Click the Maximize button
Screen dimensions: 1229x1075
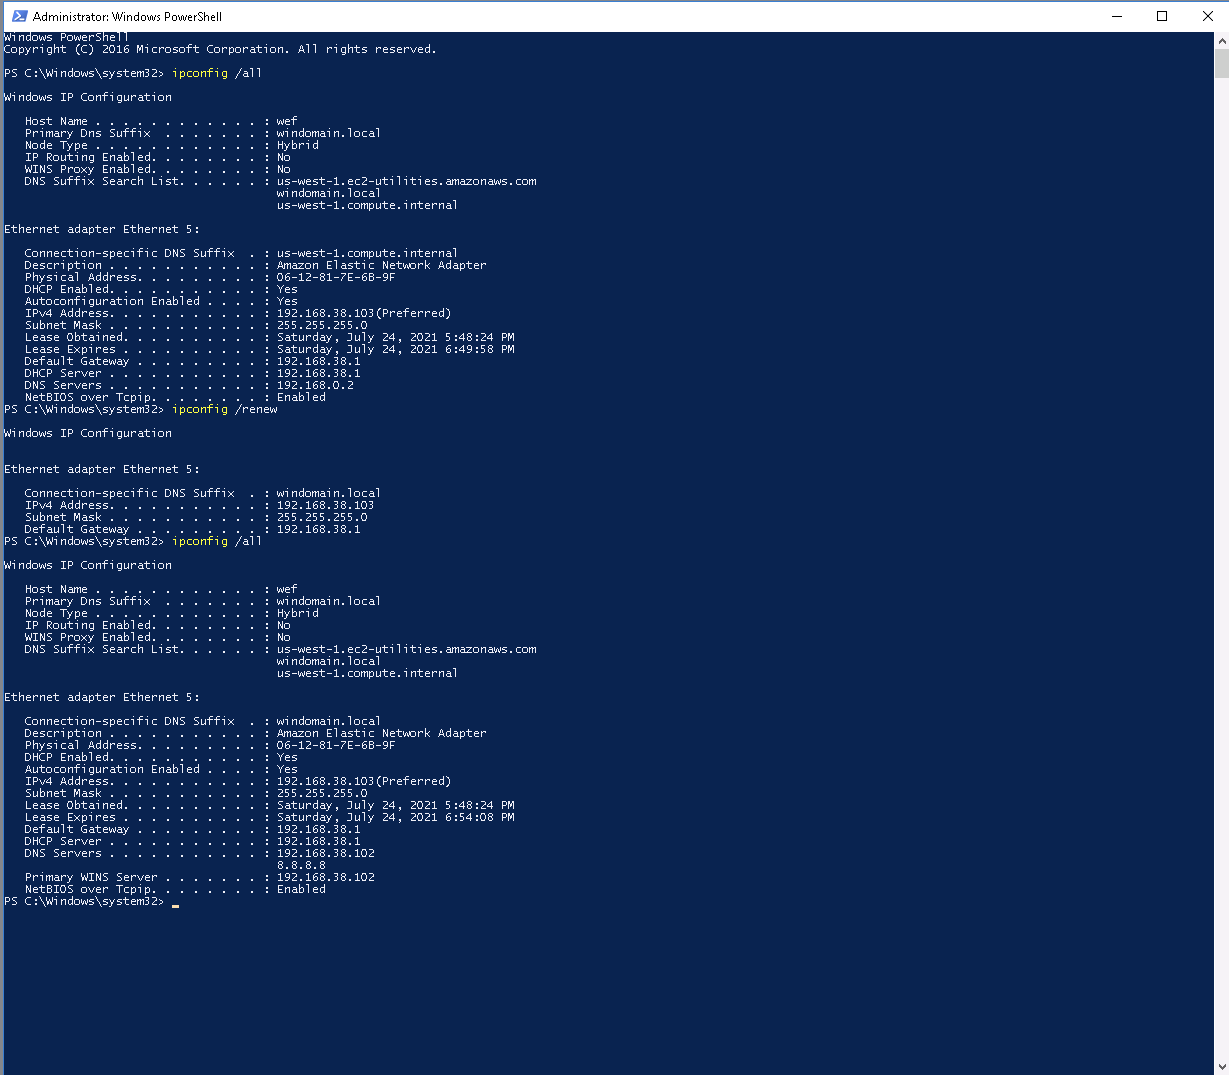[1161, 15]
